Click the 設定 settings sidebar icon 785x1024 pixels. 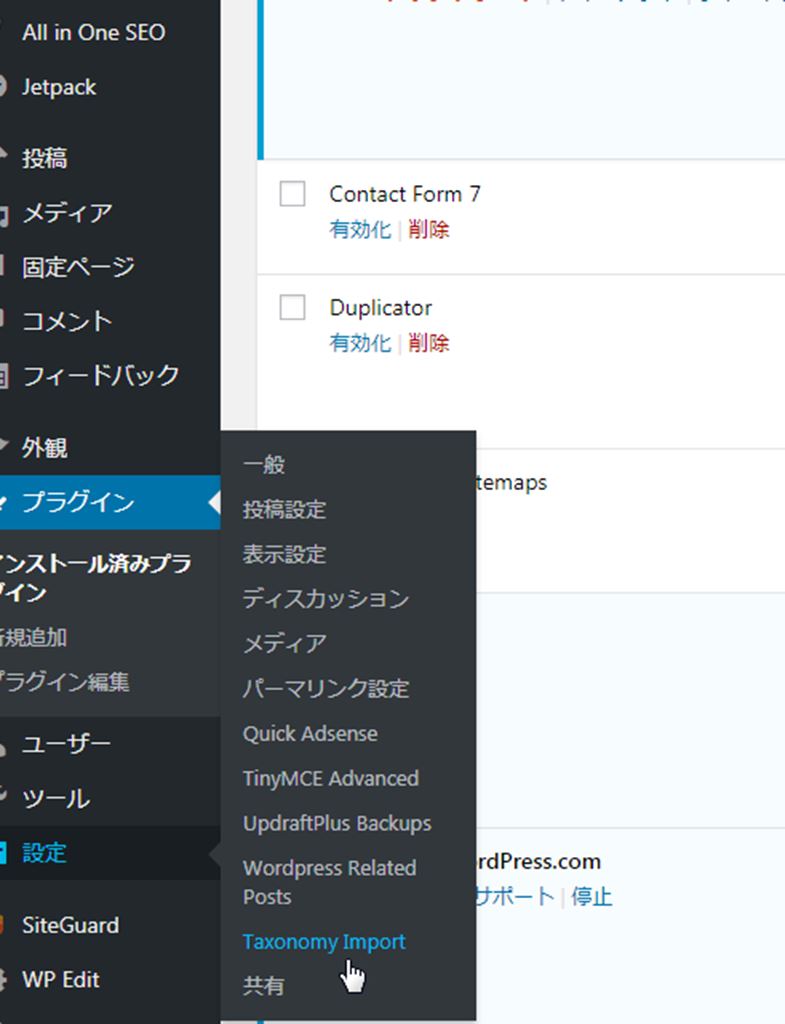[x=3, y=853]
